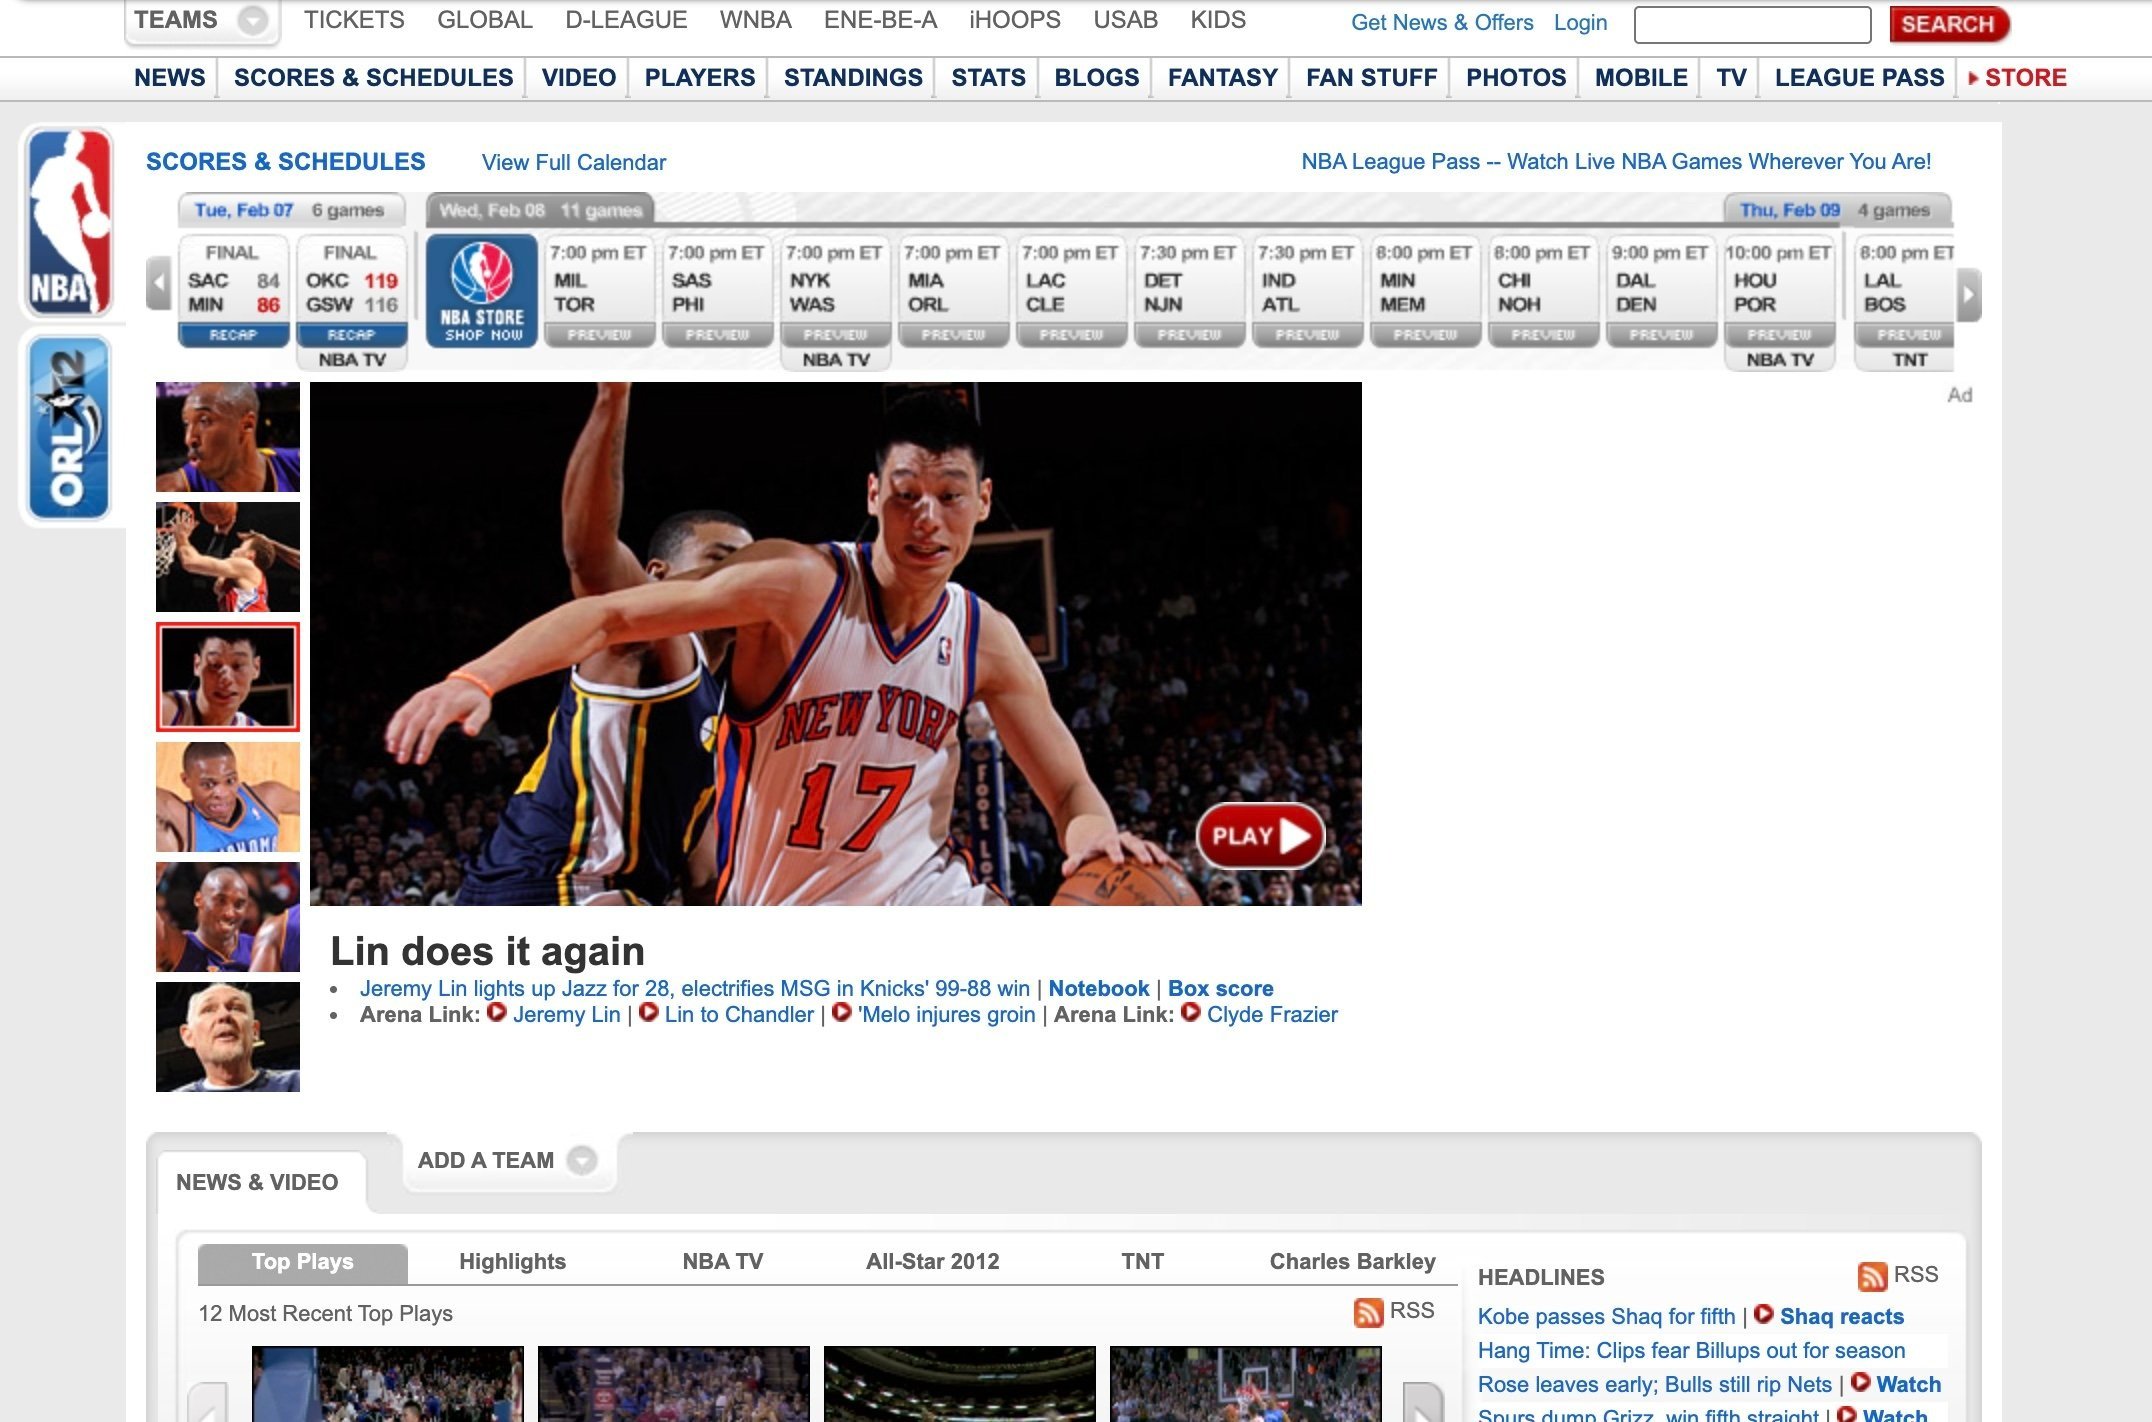Select the Russell Westbrook Thunder thumbnail
The width and height of the screenshot is (2152, 1422).
(x=228, y=797)
